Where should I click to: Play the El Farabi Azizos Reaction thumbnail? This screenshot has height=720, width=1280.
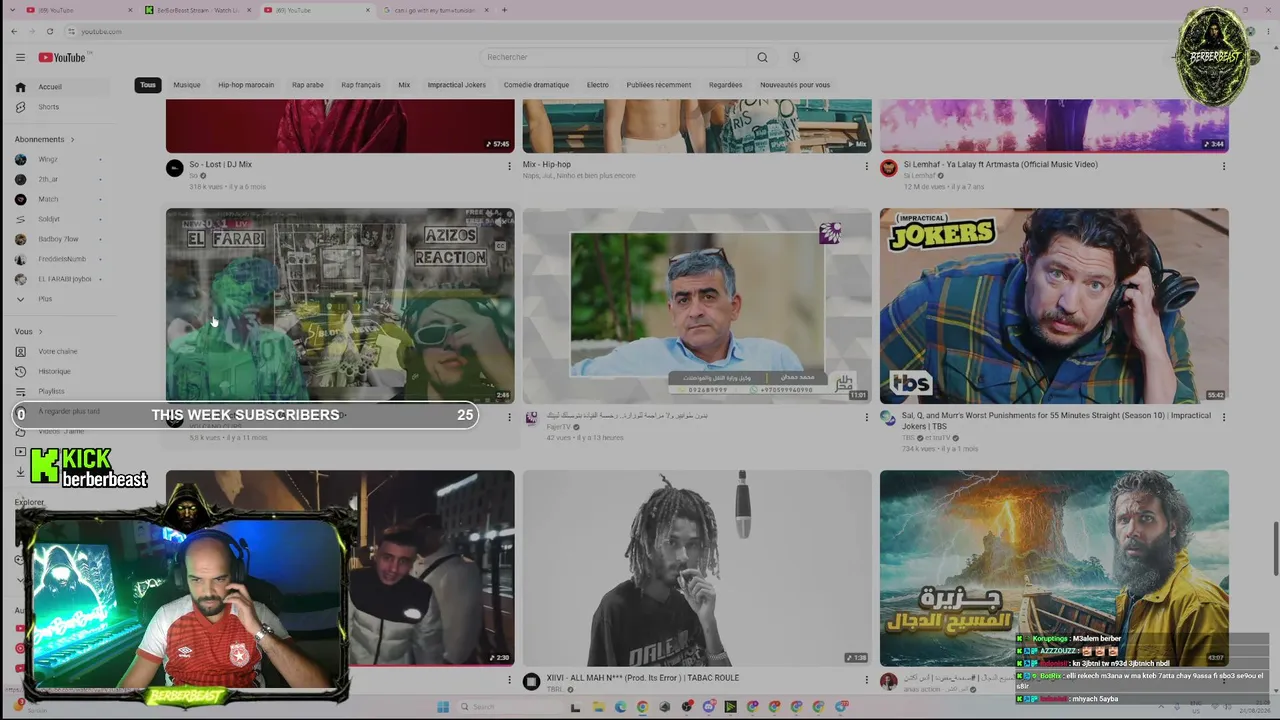[x=340, y=306]
